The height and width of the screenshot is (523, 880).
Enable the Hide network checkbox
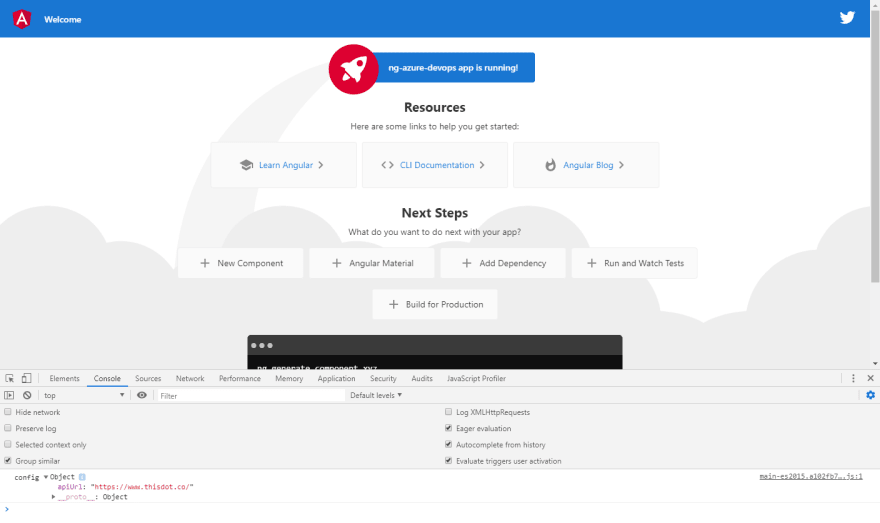point(8,412)
